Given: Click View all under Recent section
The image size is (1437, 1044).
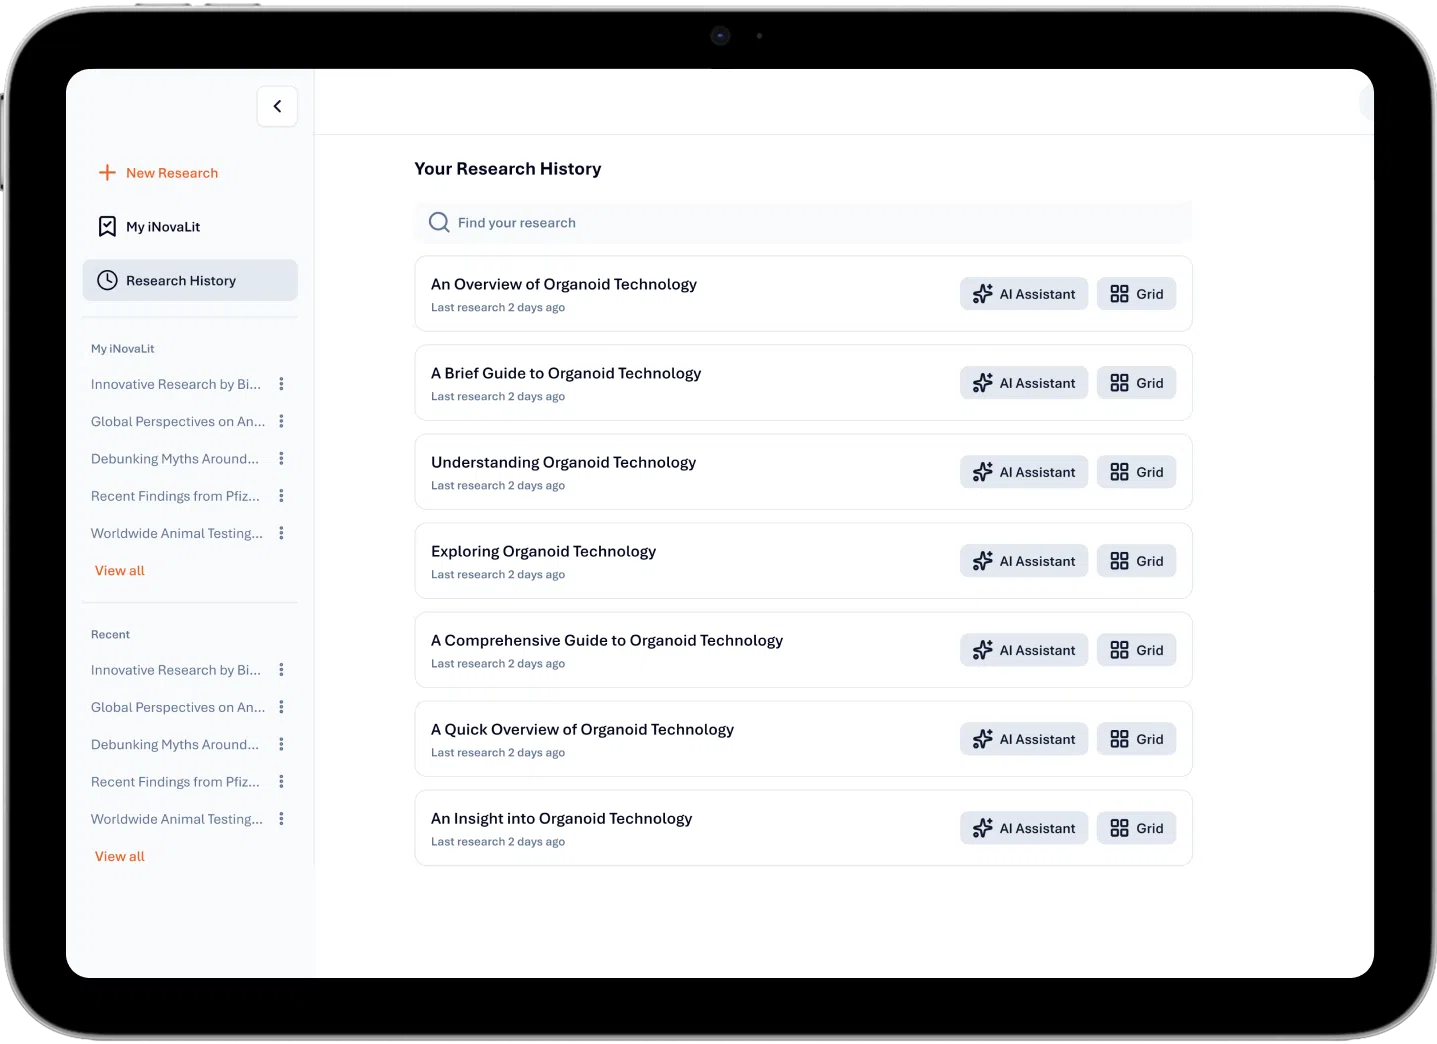Looking at the screenshot, I should 120,857.
